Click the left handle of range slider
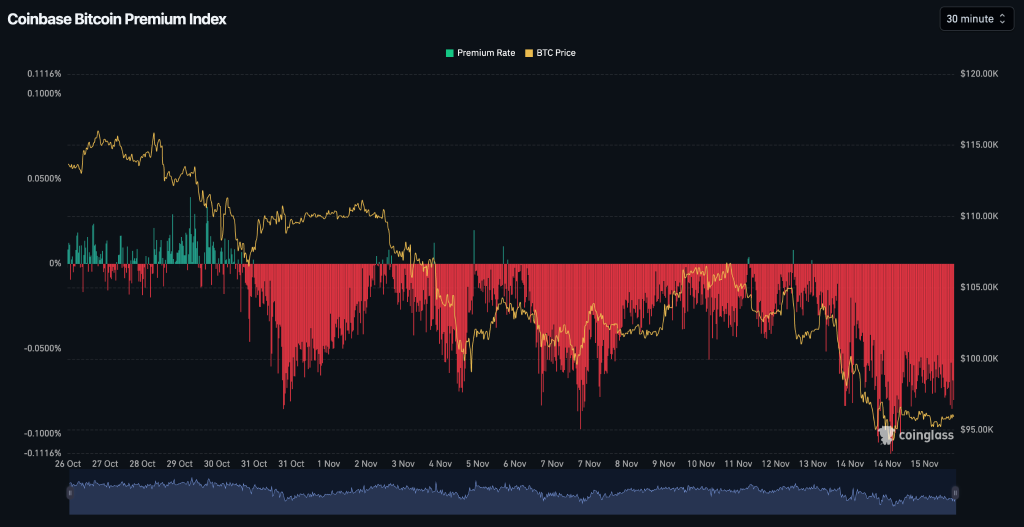 (x=70, y=492)
